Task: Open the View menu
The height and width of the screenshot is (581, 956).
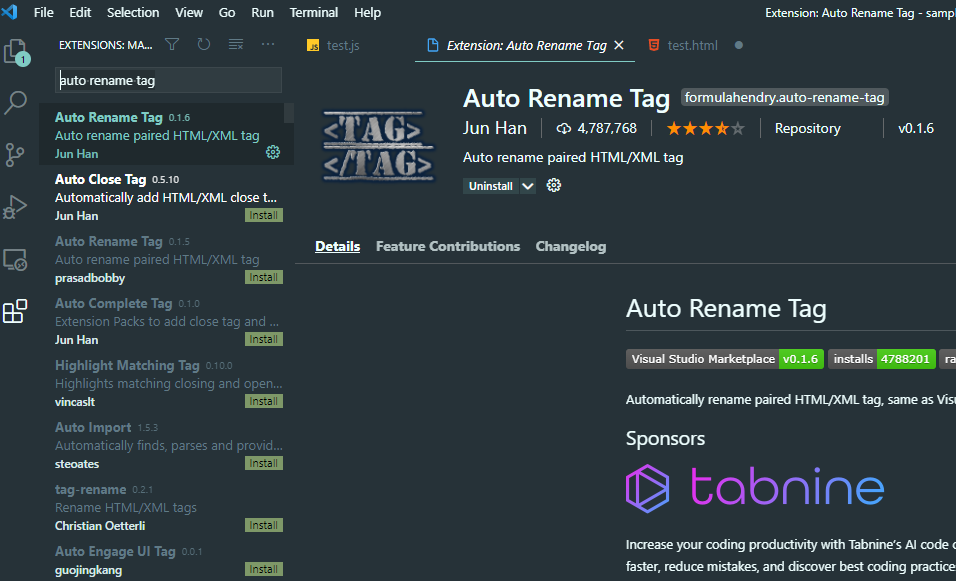Action: click(x=189, y=12)
